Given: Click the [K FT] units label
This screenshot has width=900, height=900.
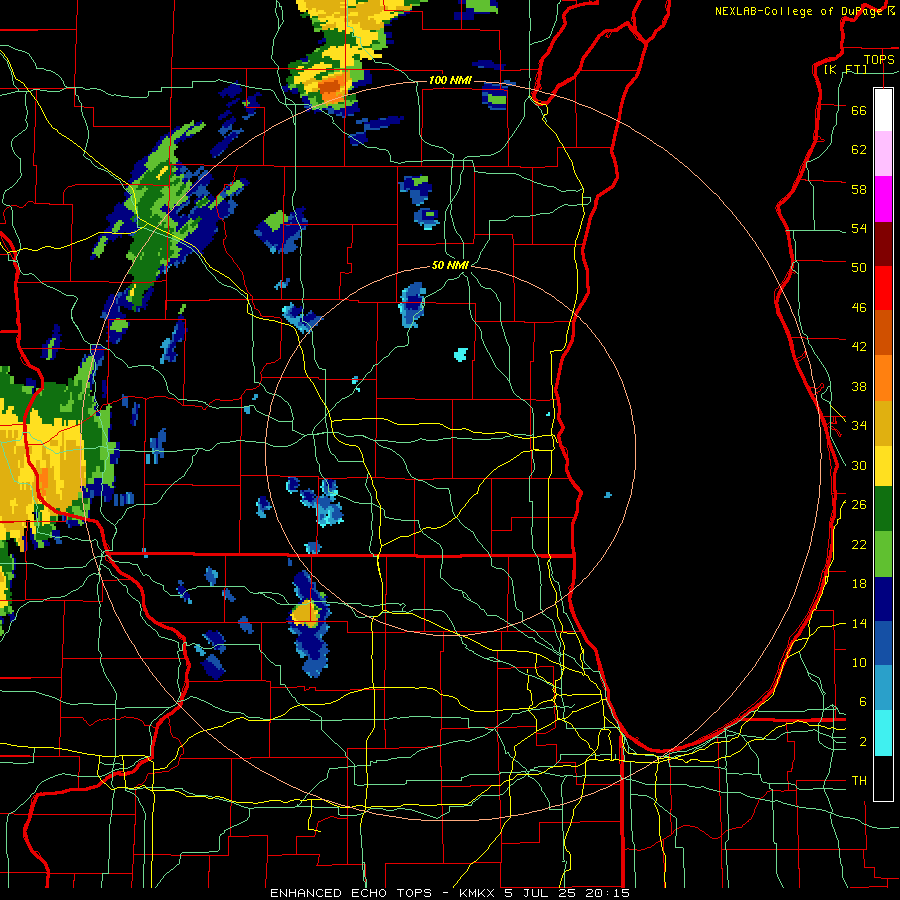Looking at the screenshot, I should (x=845, y=69).
